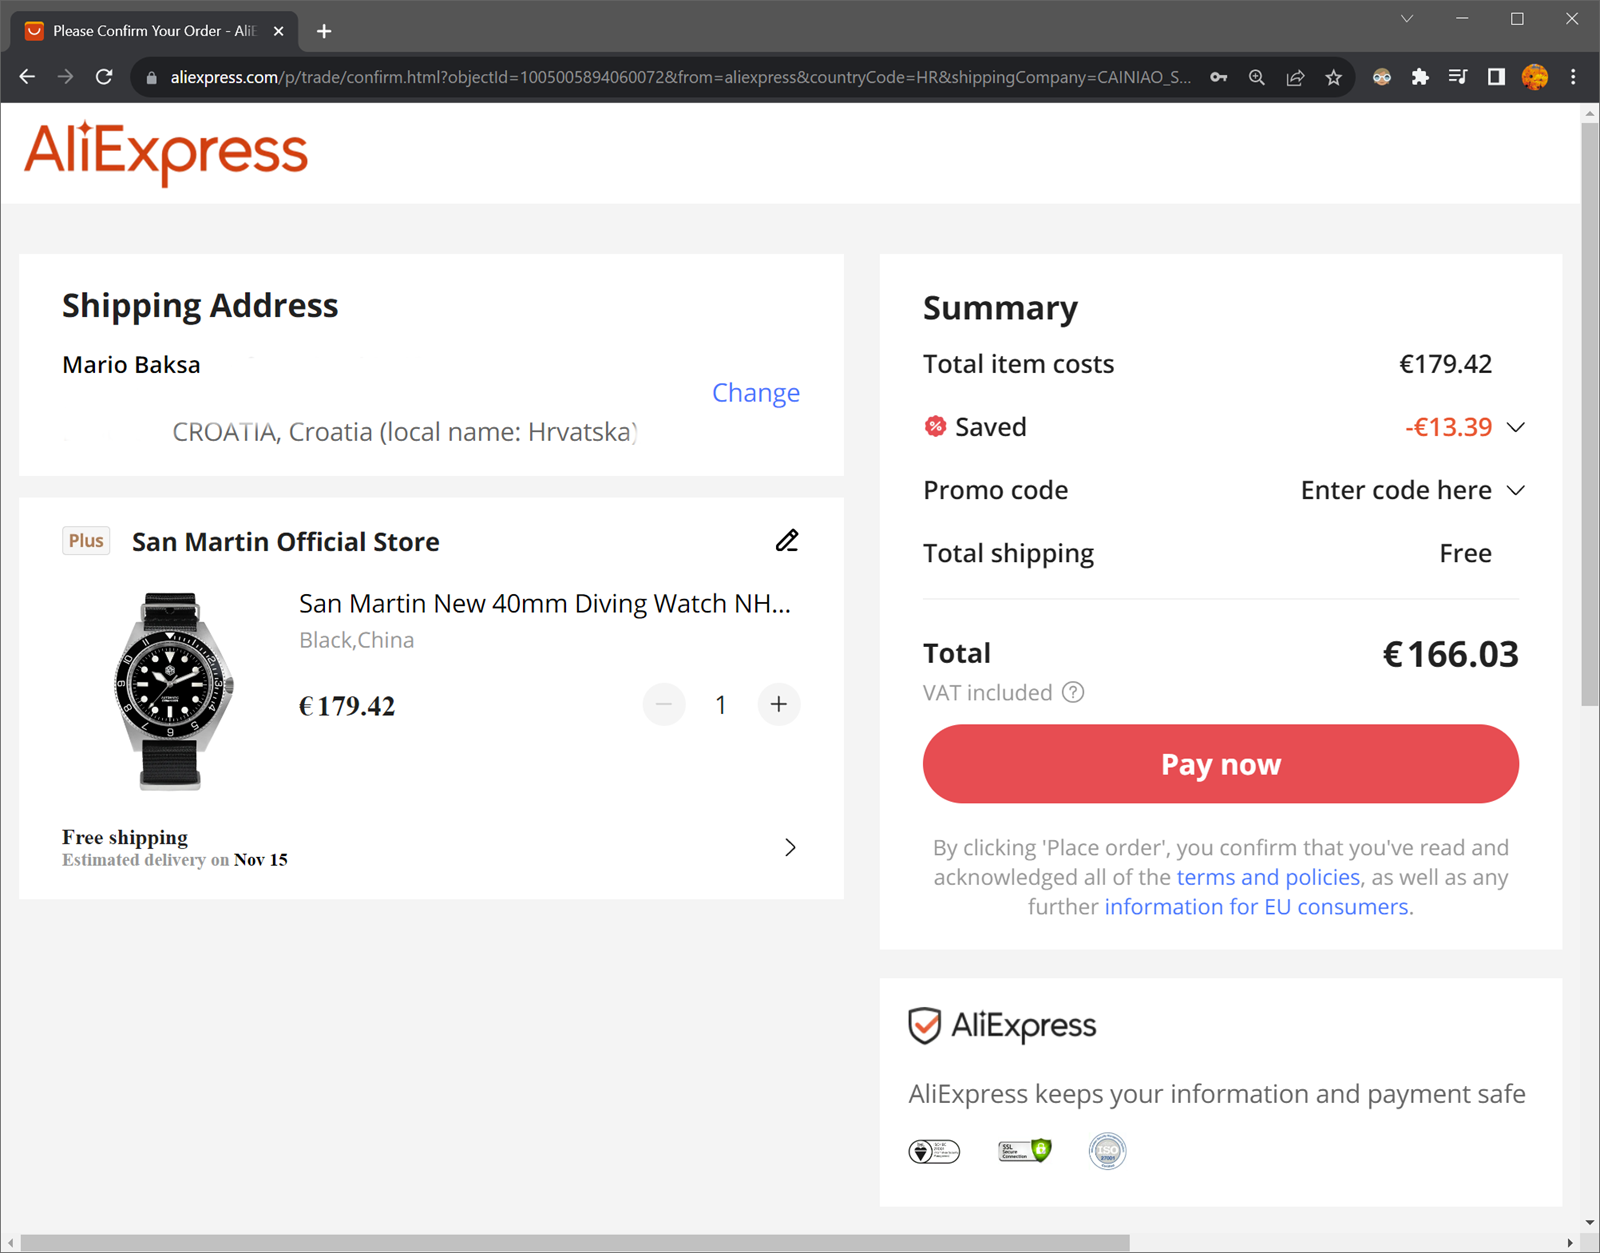Go back using browser back arrow
Screen dimensions: 1600x1253
[27, 77]
